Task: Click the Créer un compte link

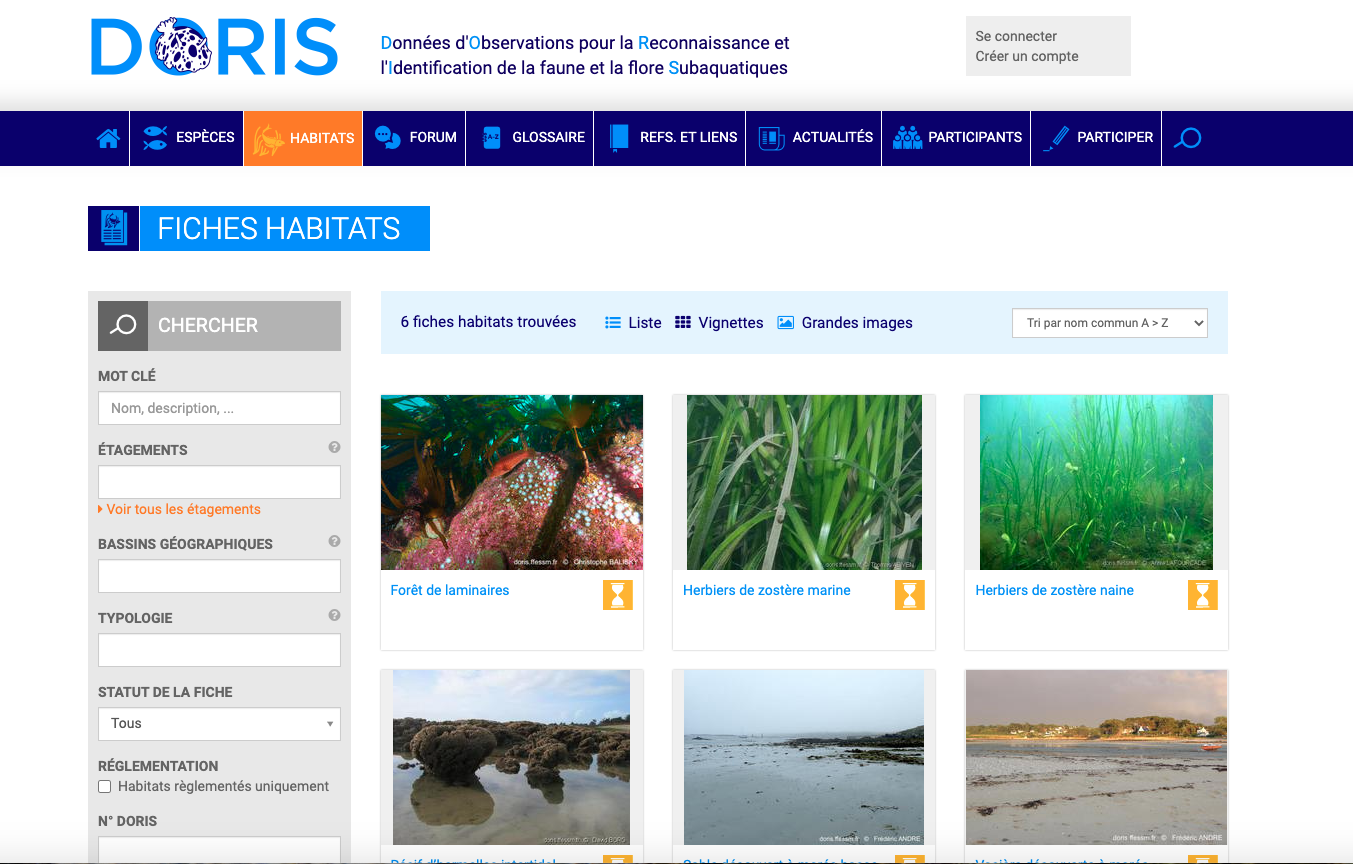Action: pos(1027,57)
